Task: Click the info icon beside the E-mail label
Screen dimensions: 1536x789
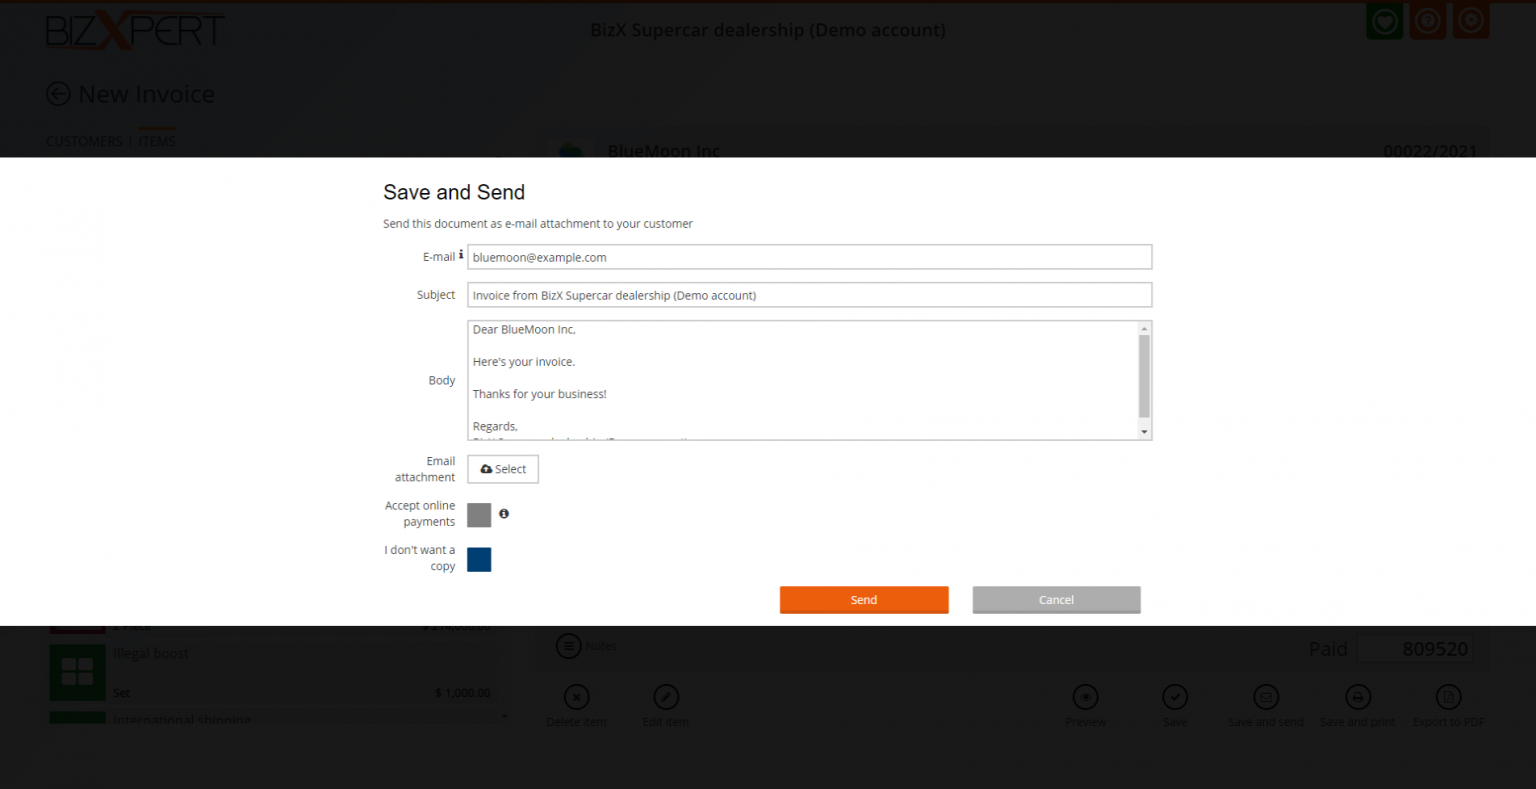Action: coord(461,256)
